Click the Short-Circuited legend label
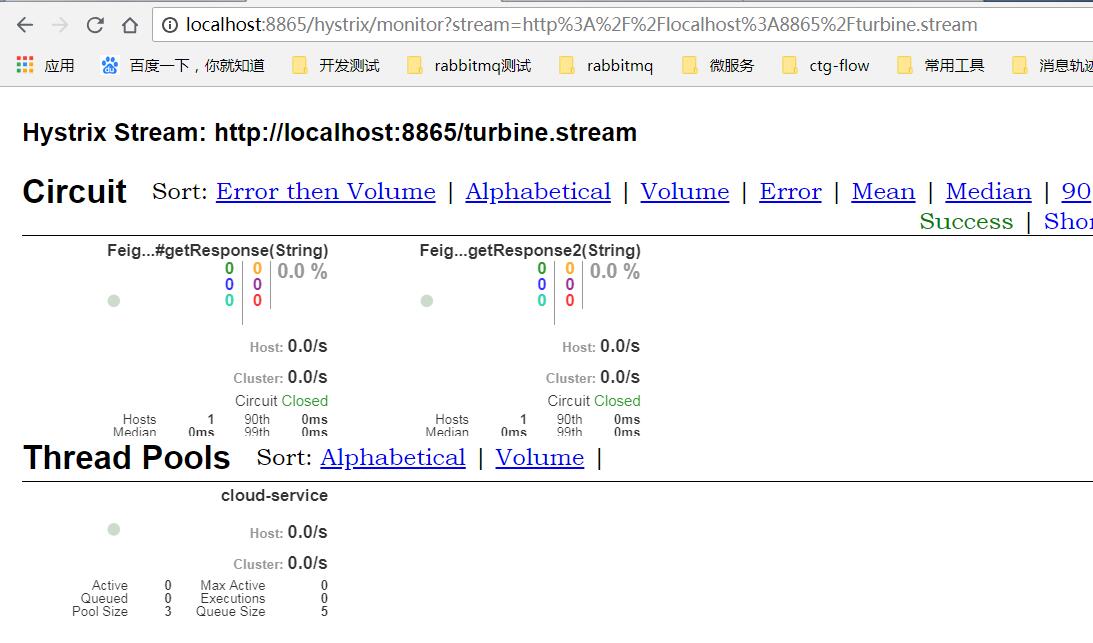The height and width of the screenshot is (643, 1093). pos(1068,221)
